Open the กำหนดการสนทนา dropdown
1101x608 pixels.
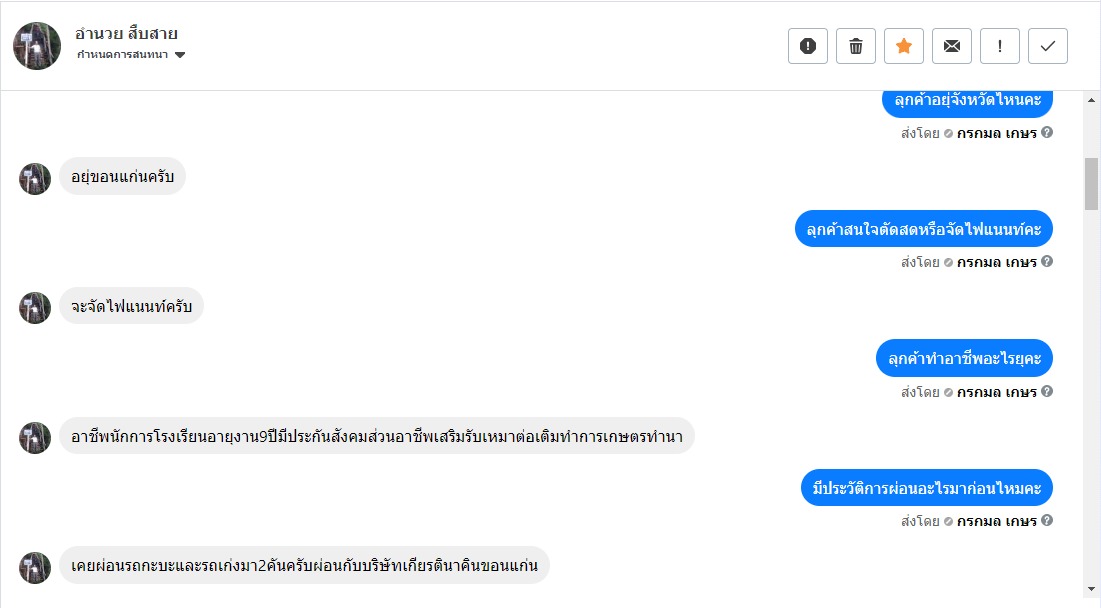click(x=131, y=55)
